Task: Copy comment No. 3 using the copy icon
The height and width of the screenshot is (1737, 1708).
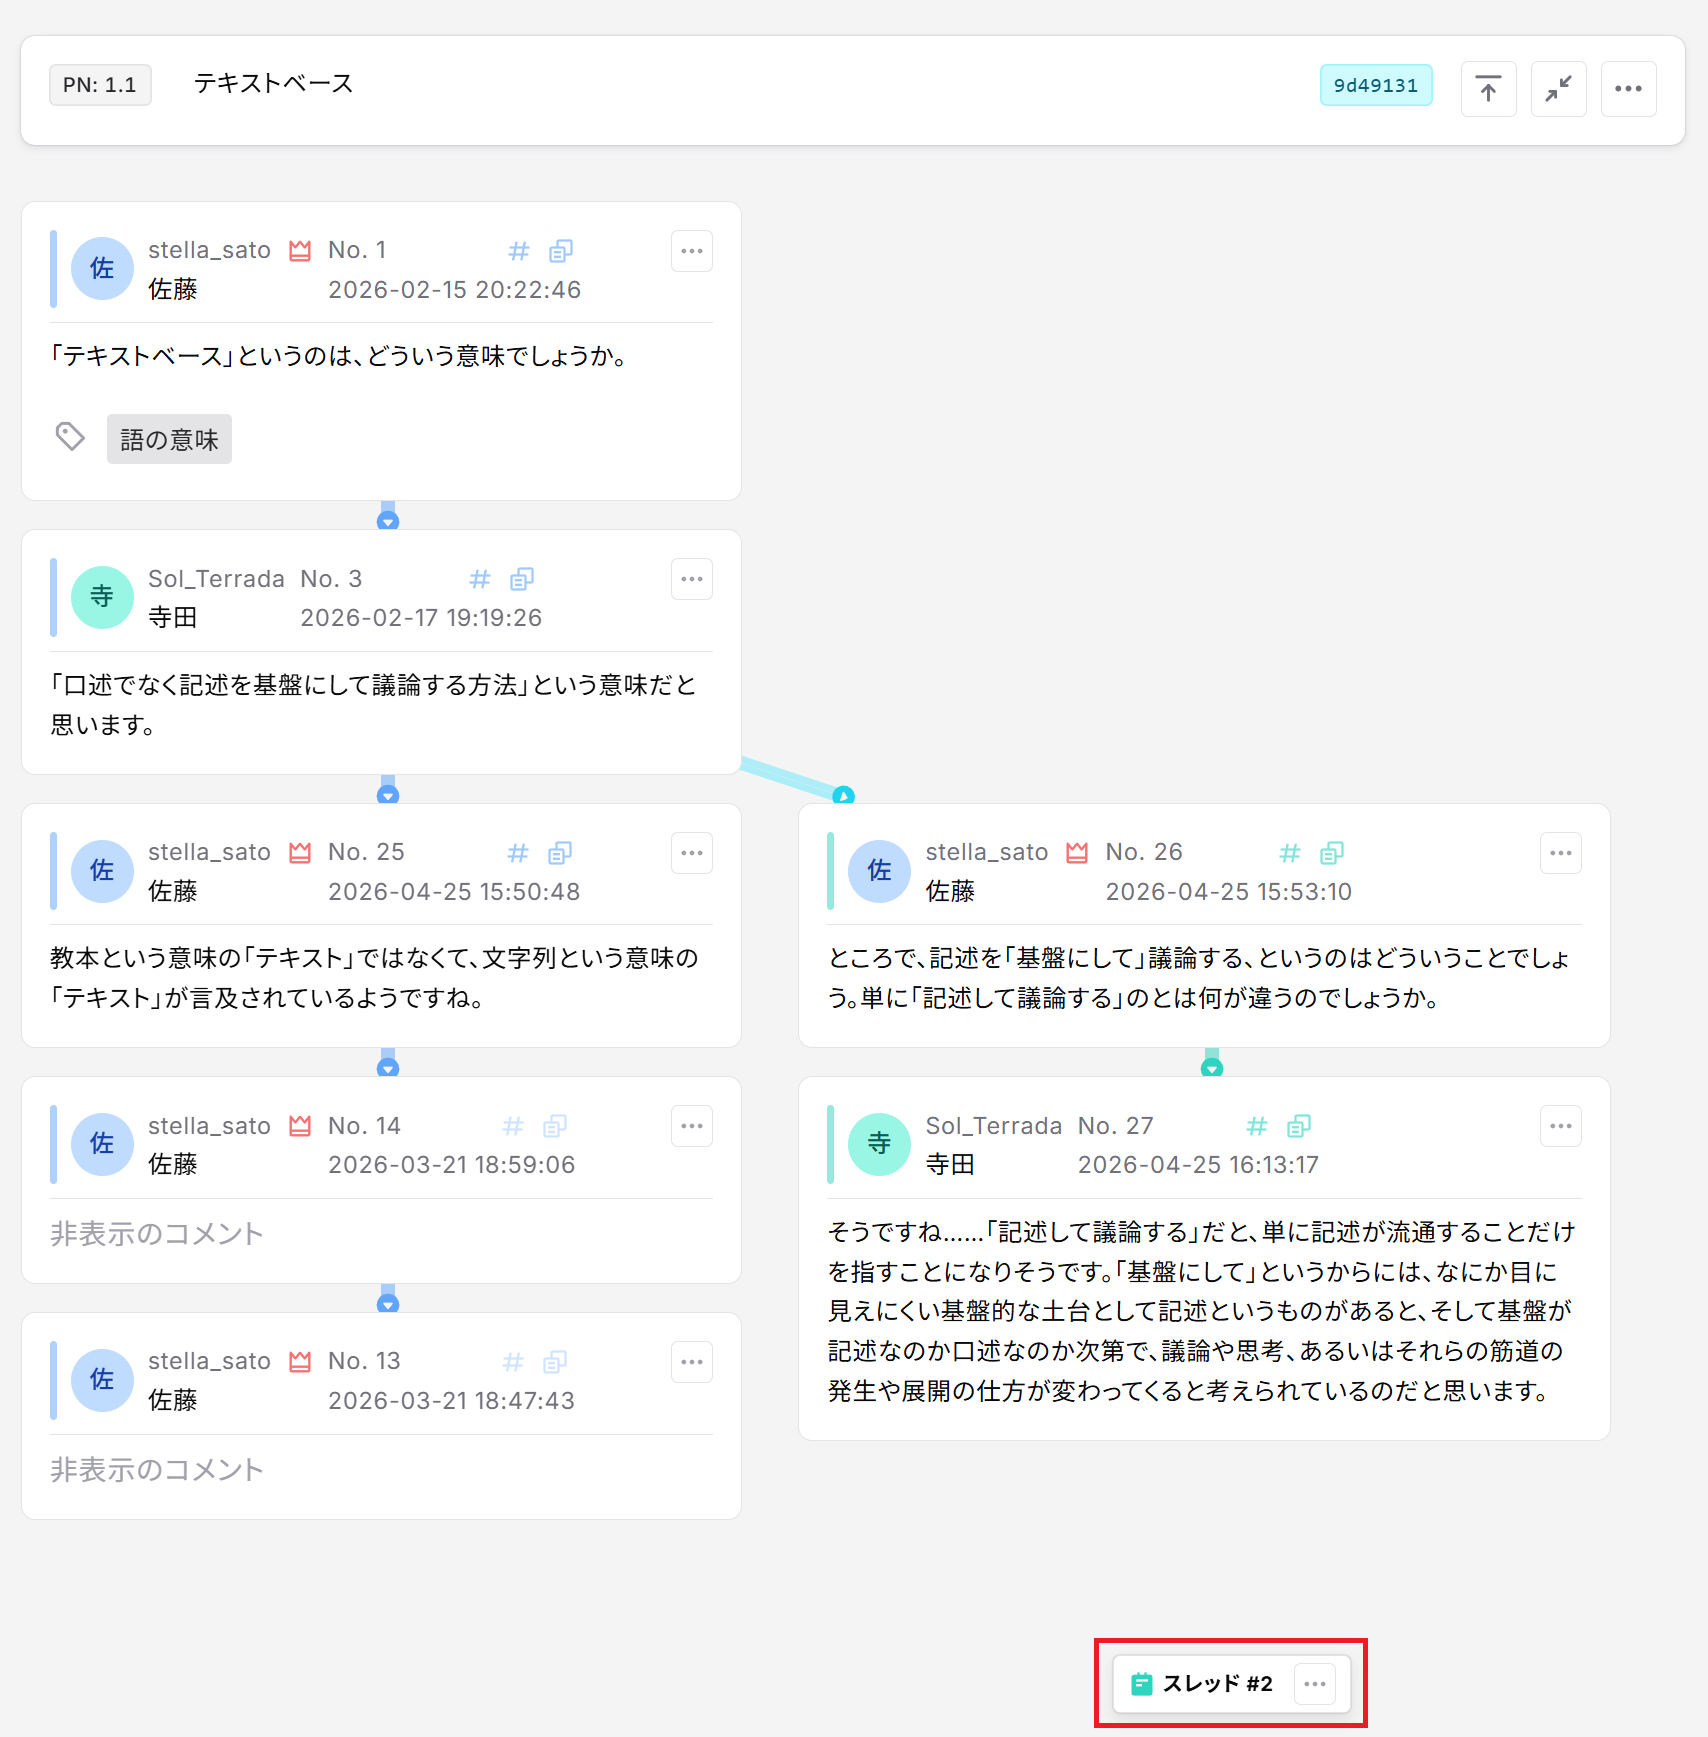Action: [522, 579]
